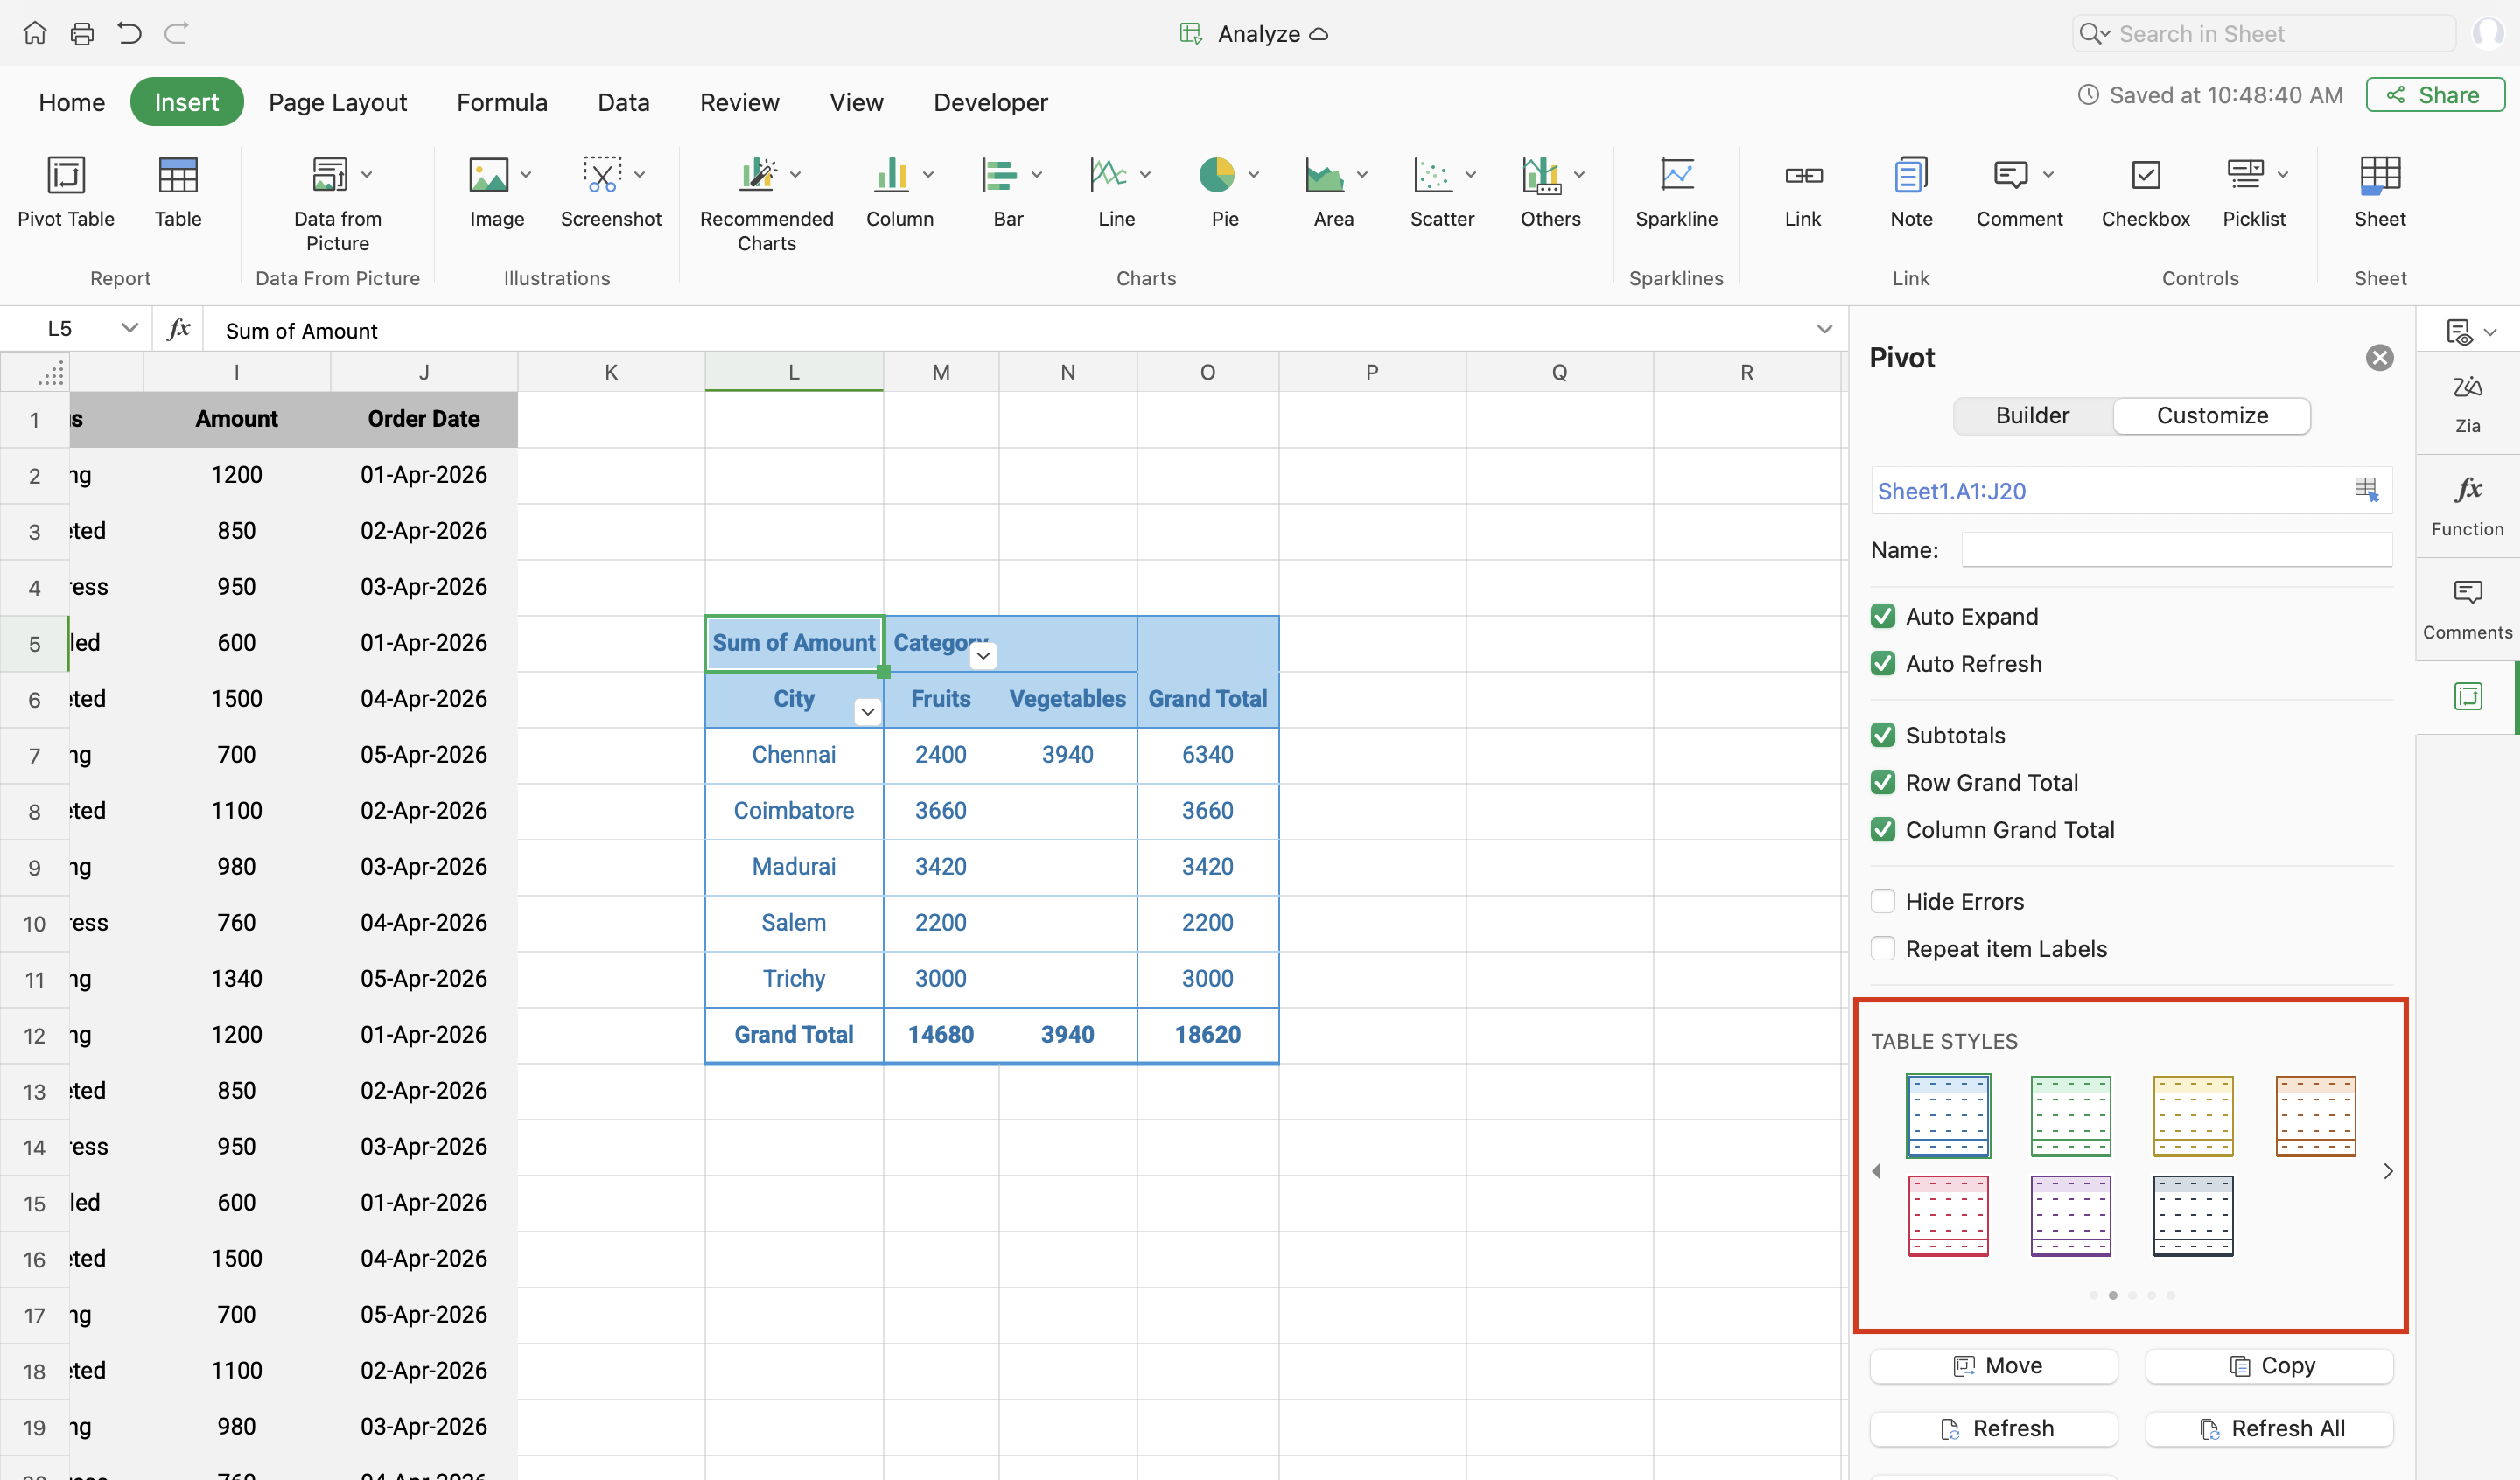Expand the Pie chart options arrow

[x=1254, y=175]
